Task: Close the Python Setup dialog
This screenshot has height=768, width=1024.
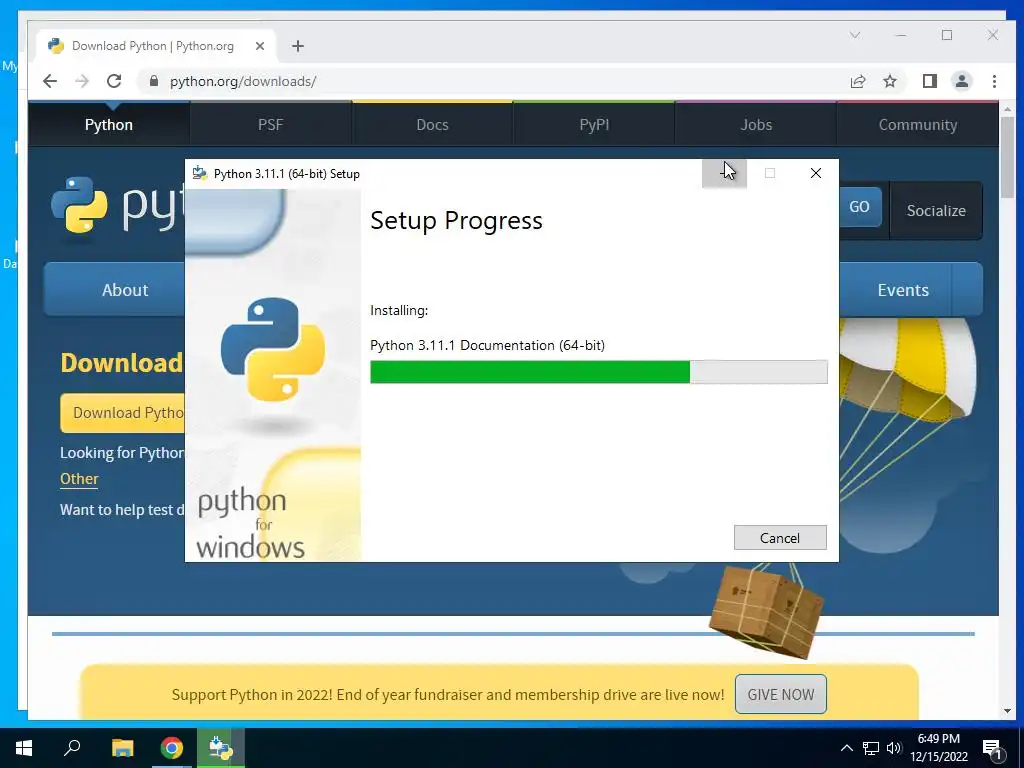Action: tap(816, 173)
